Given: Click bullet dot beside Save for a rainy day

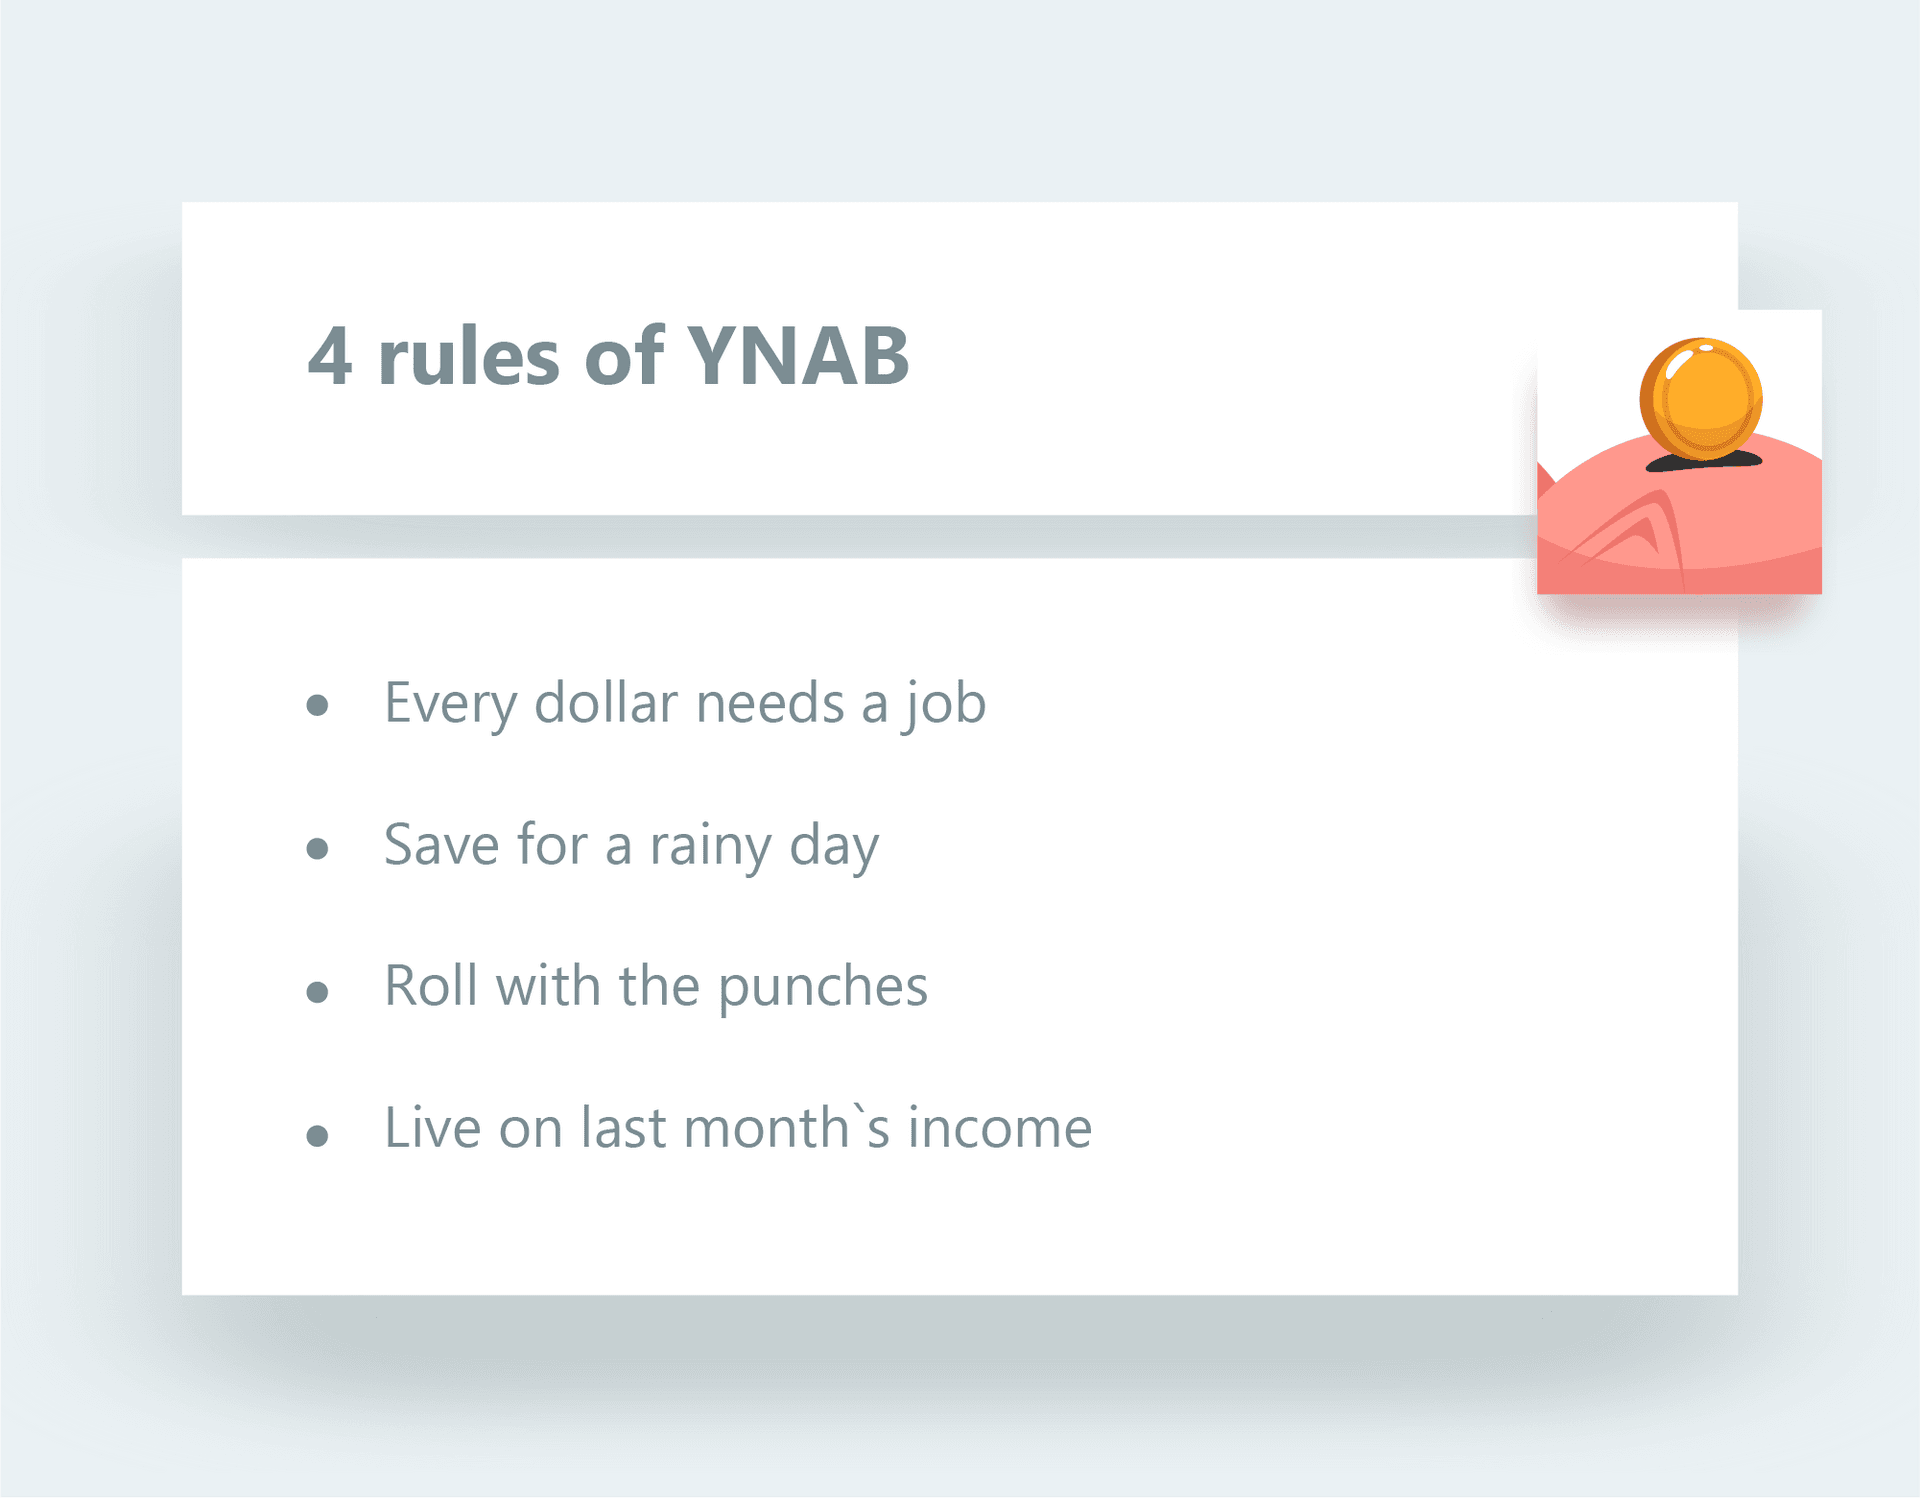Looking at the screenshot, I should (x=317, y=849).
